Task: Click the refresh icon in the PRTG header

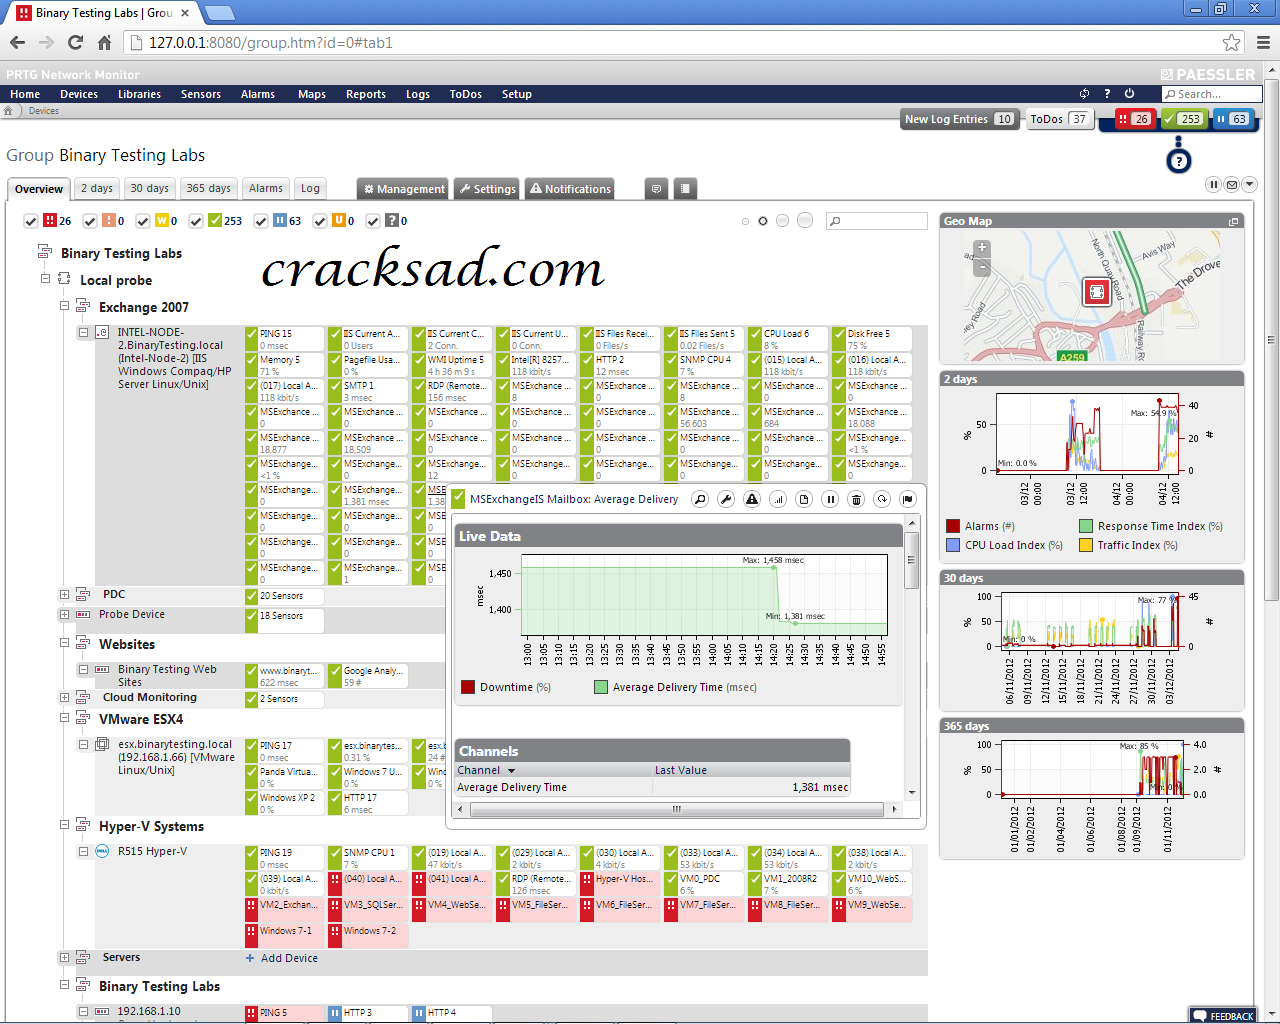Action: tap(1084, 94)
